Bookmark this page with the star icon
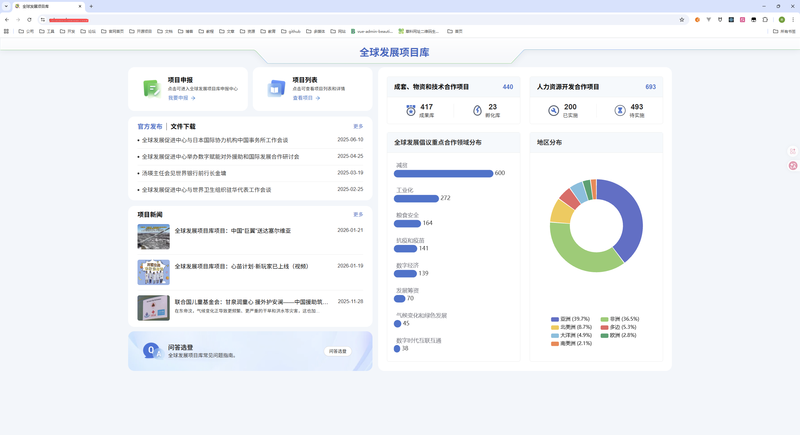This screenshot has width=800, height=435. (x=682, y=19)
